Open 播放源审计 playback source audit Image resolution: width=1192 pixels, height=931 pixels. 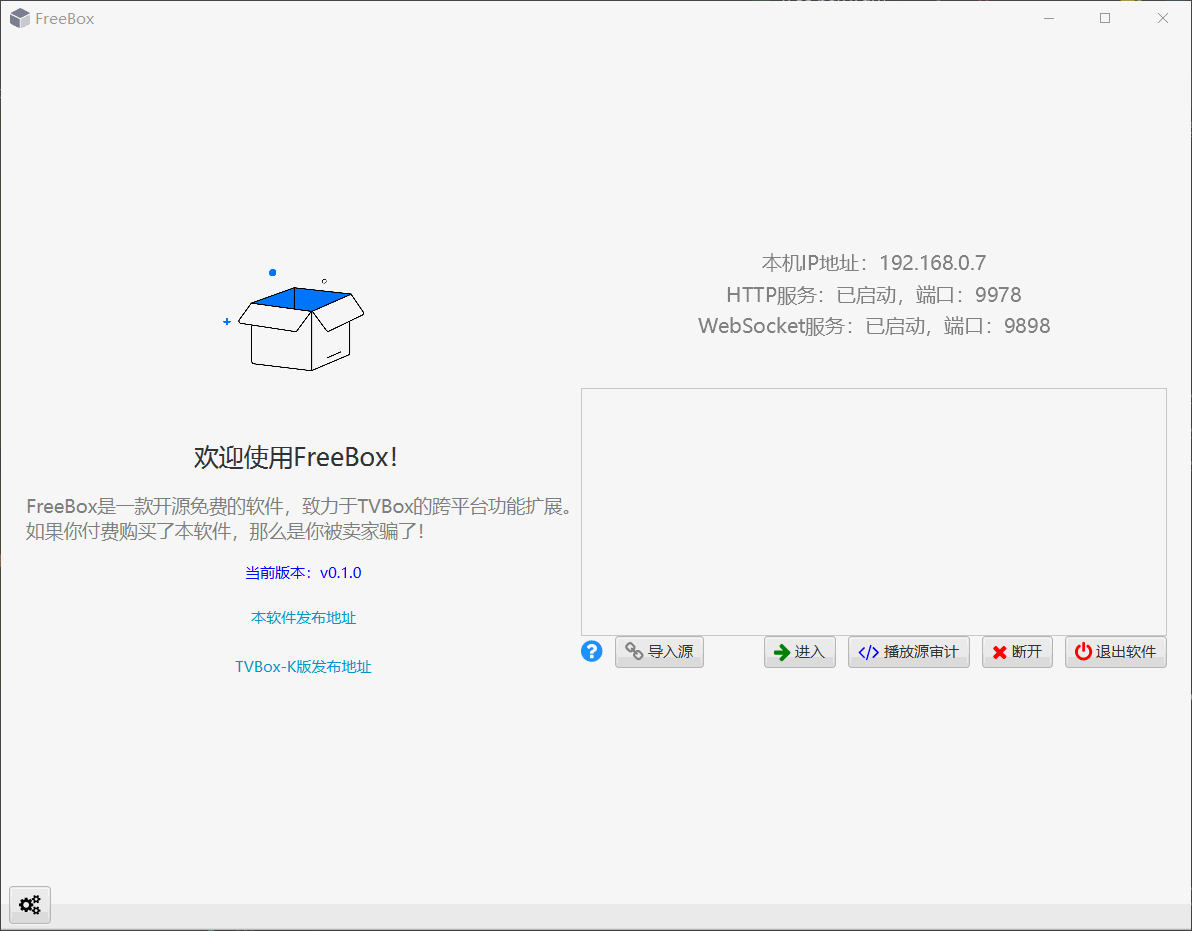pyautogui.click(x=908, y=651)
